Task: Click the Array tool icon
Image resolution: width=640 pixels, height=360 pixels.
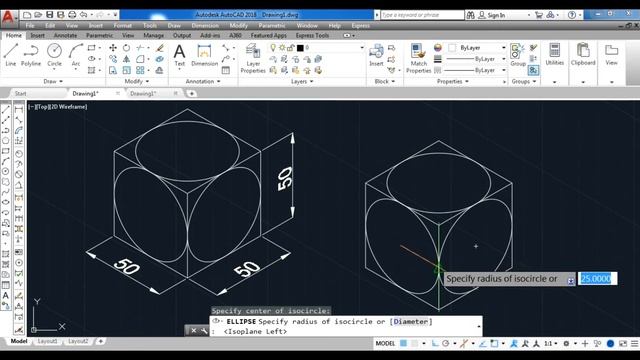Action: pyautogui.click(x=140, y=70)
